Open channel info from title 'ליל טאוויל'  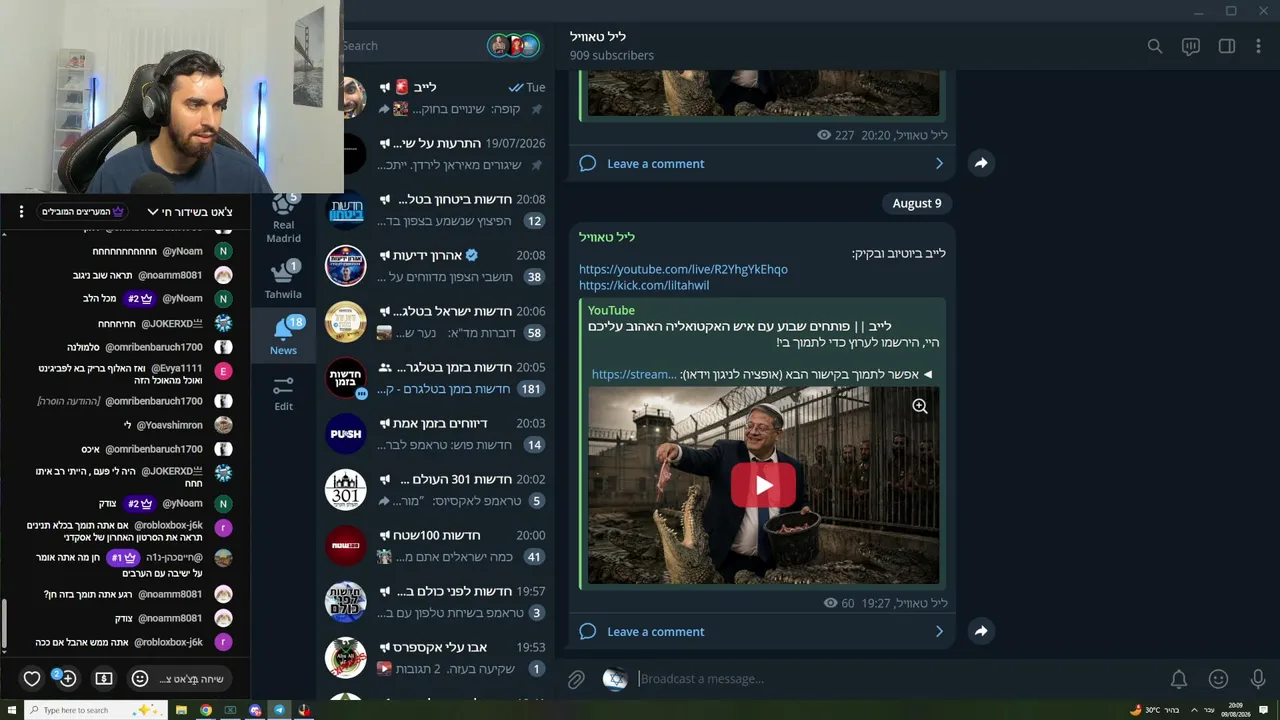coord(598,37)
